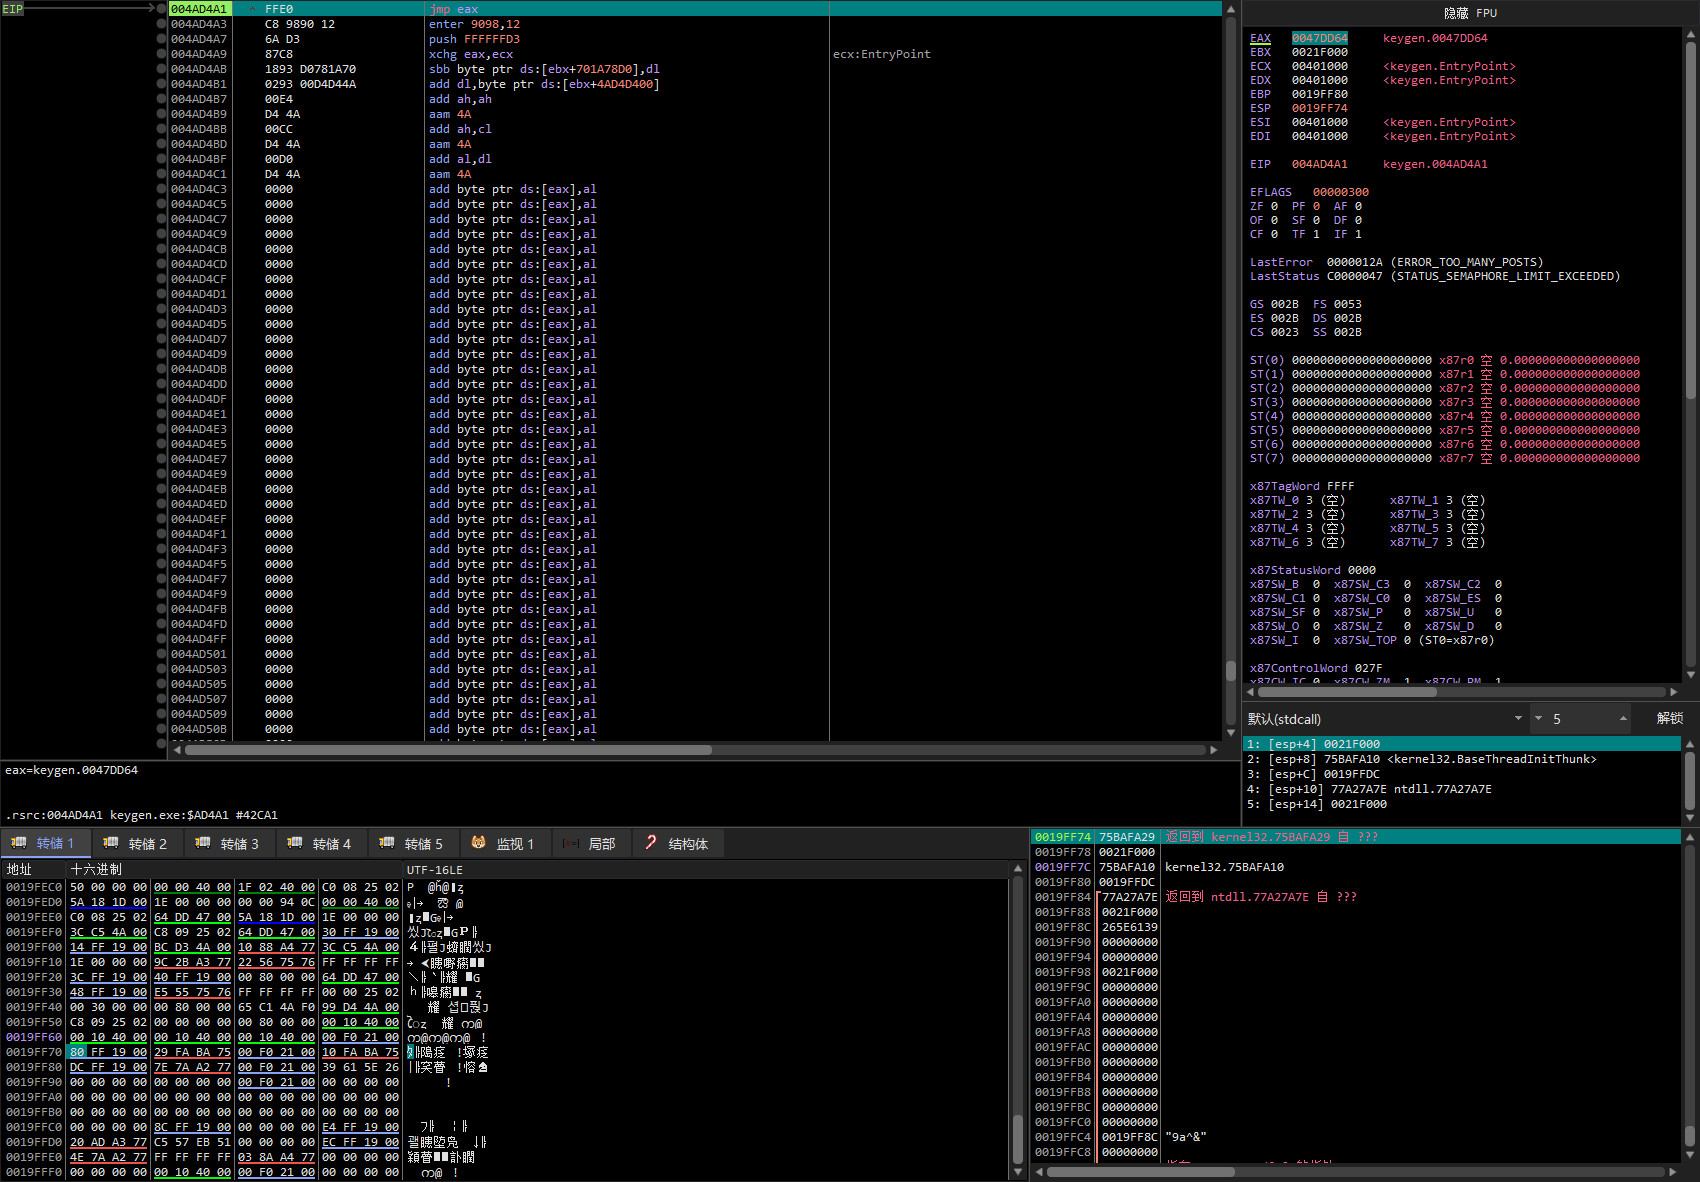Select argument row 2: [esp+8] 75BAFA10
Screen dimensions: 1700x1182
(1461, 759)
